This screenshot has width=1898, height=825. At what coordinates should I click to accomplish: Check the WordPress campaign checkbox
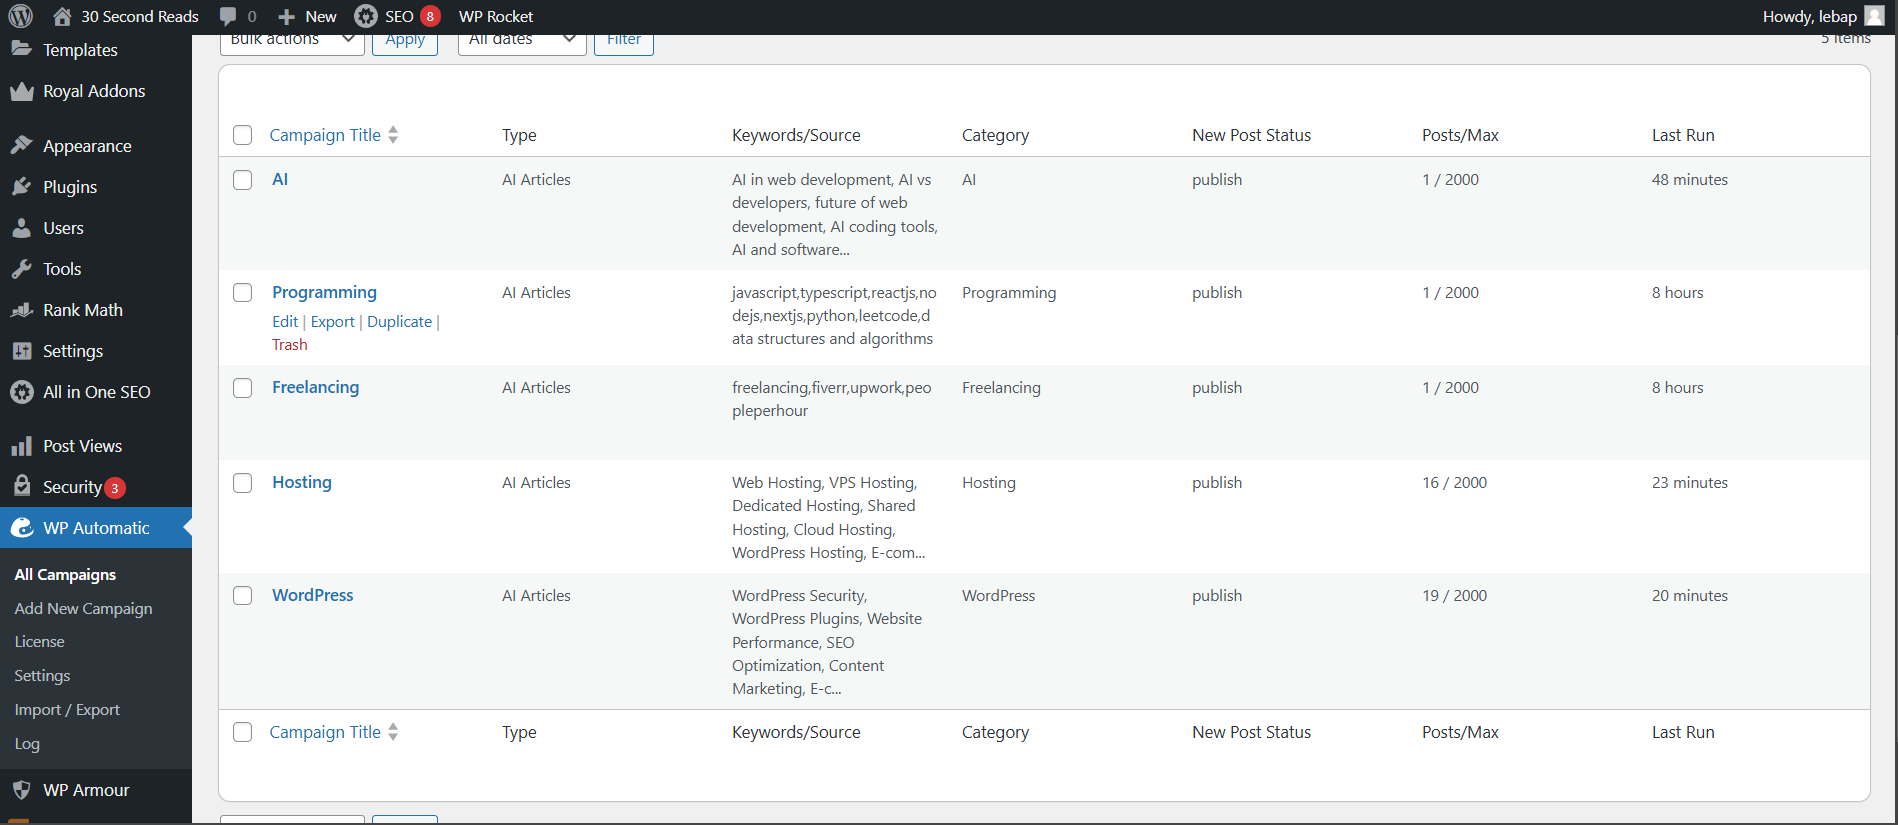[242, 596]
